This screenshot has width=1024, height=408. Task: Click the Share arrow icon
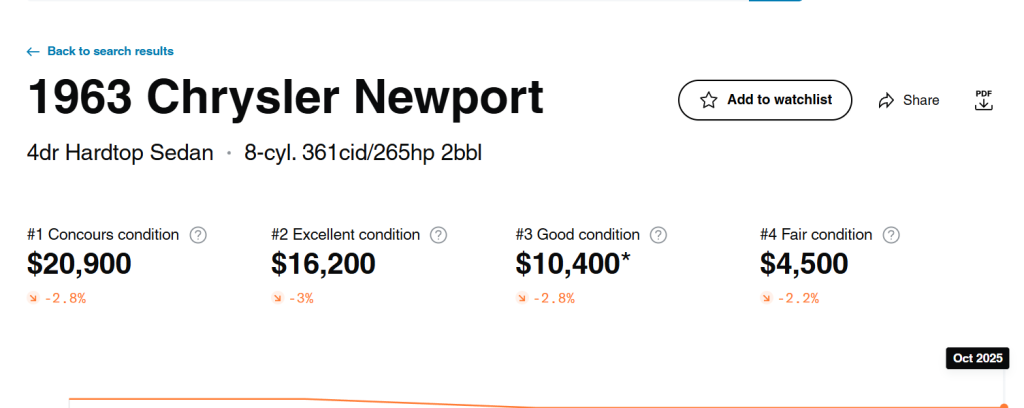point(886,100)
